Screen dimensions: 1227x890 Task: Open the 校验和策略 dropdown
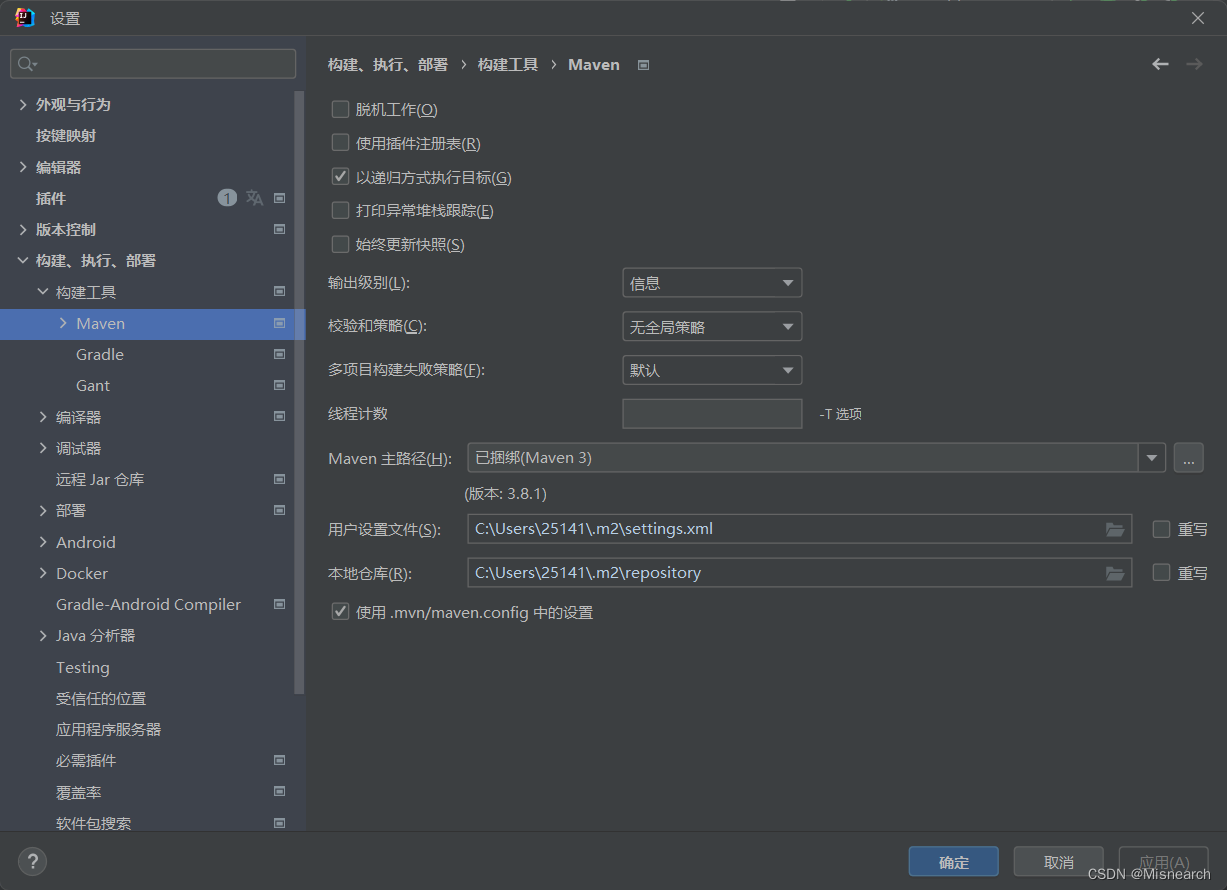(x=712, y=326)
